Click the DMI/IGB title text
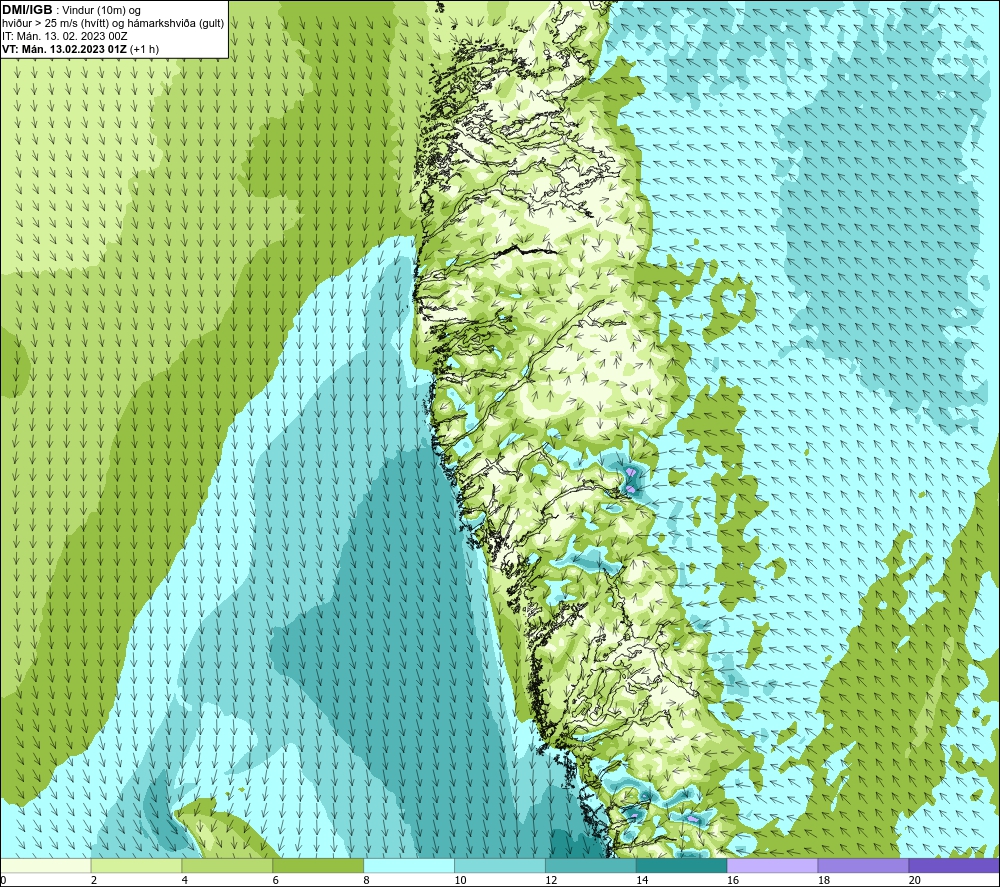Image resolution: width=1000 pixels, height=887 pixels. [27, 10]
